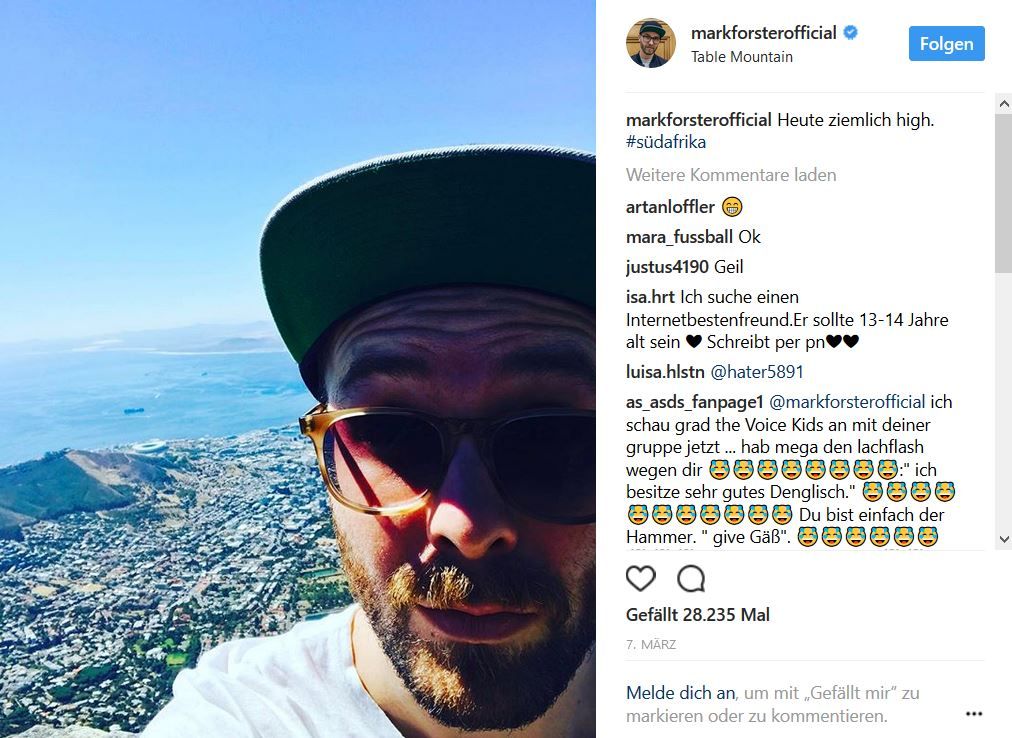Open the @hater5891 mention
The width and height of the screenshot is (1012, 738).
pos(756,372)
